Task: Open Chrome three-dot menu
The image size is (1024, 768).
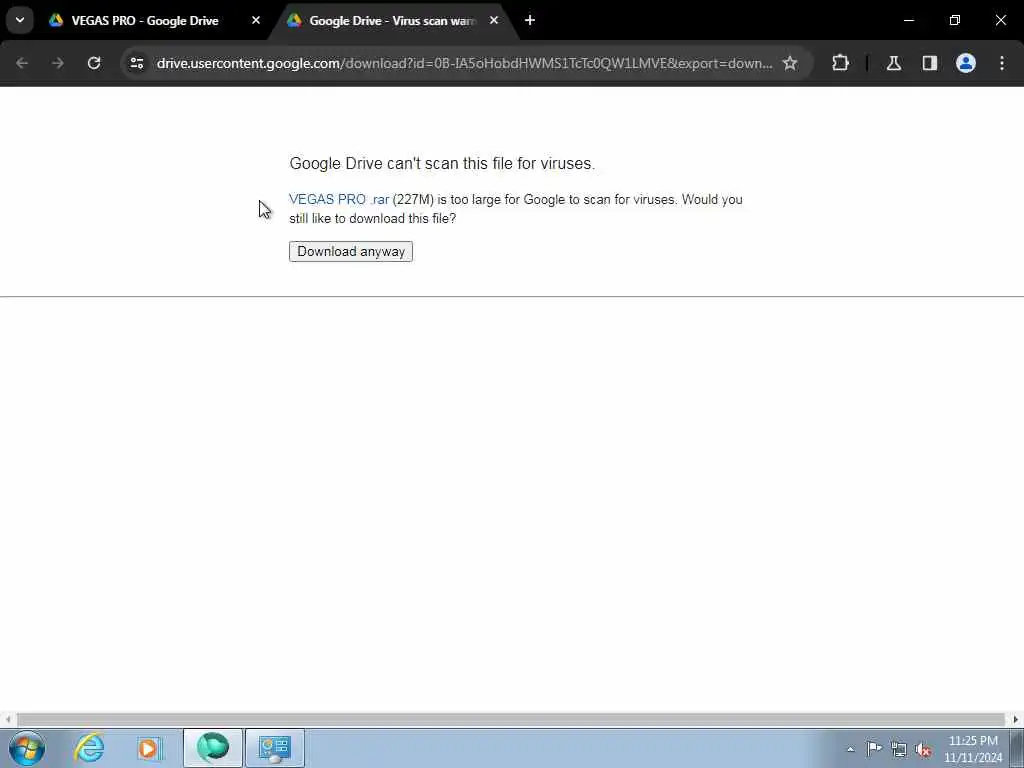Action: click(1002, 63)
